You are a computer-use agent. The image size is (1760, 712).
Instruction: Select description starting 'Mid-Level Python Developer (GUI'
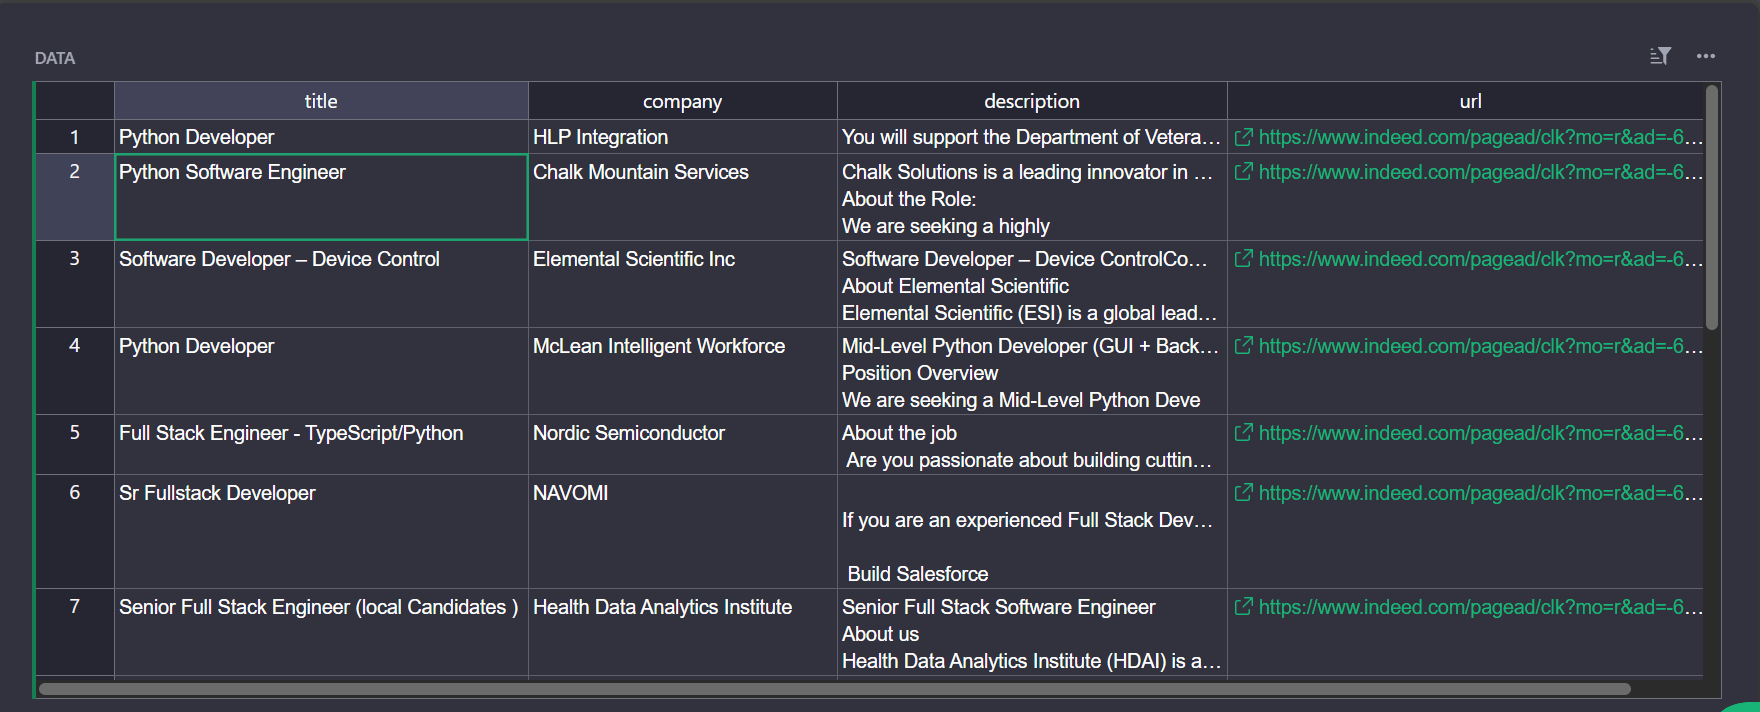(x=1032, y=371)
